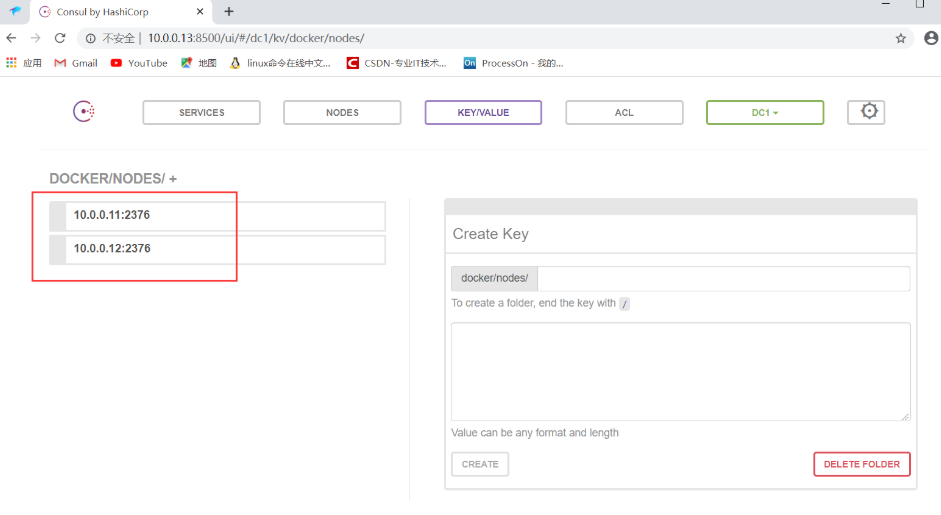This screenshot has height=515, width=941.
Task: Open the apps grid bookmark icon
Action: [x=11, y=63]
